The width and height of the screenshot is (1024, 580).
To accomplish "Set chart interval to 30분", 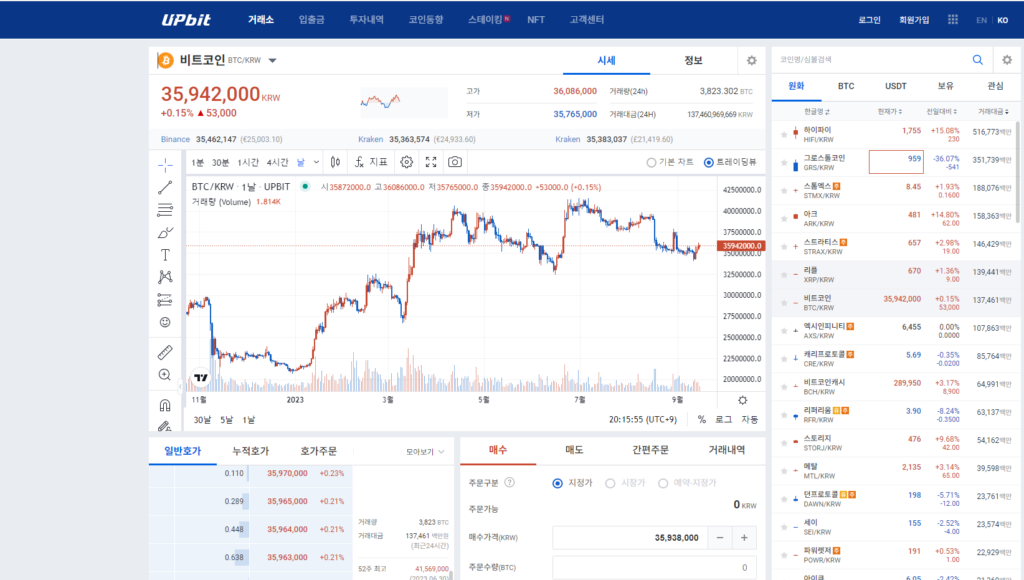I will tap(221, 162).
